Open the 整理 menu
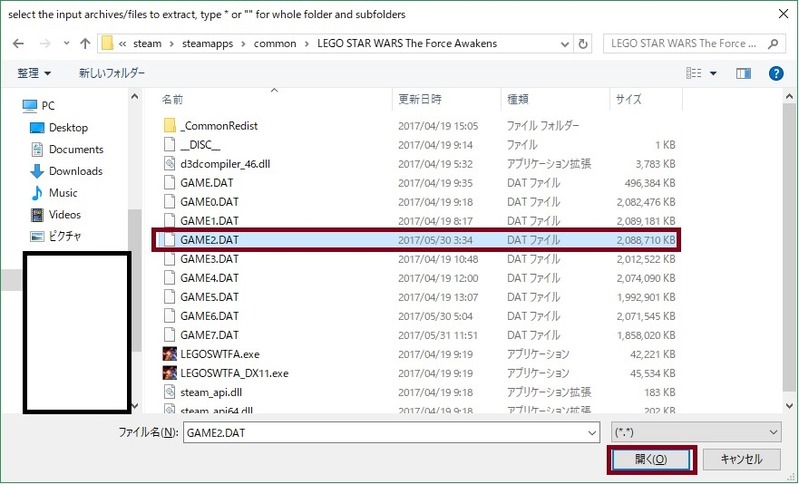Image resolution: width=799 pixels, height=484 pixels. point(34,73)
